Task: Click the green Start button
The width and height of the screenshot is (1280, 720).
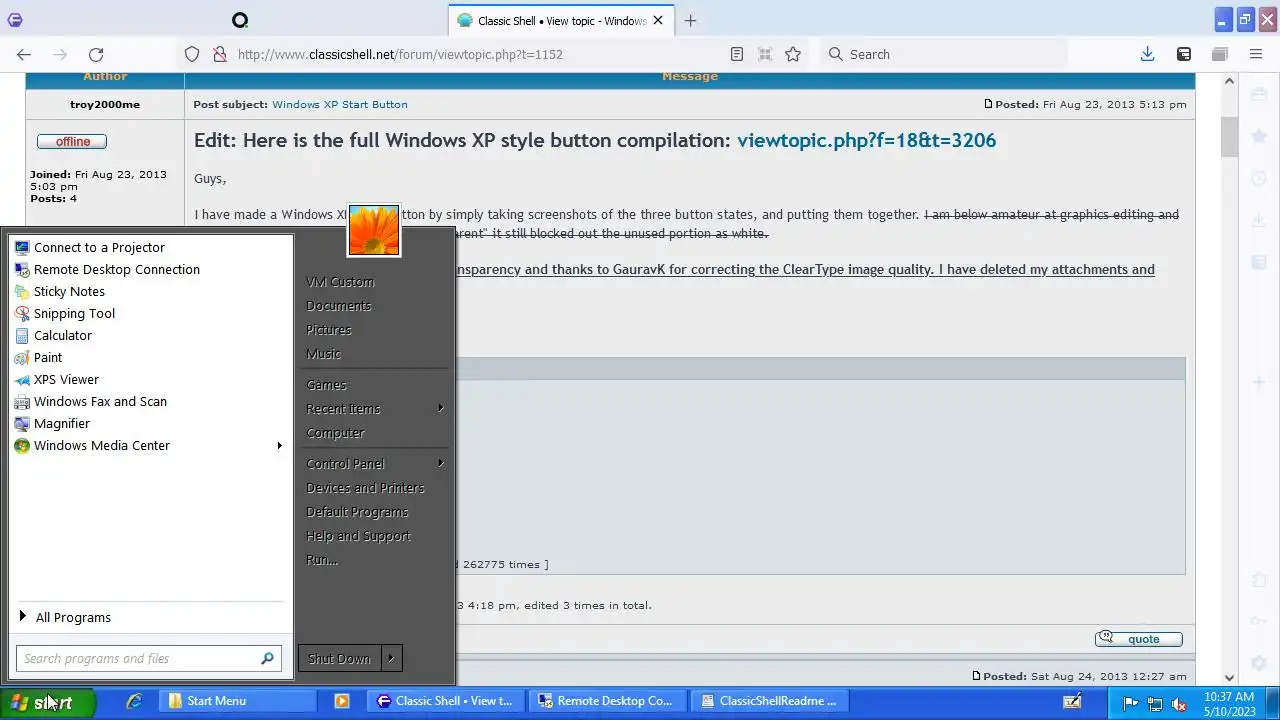Action: 47,703
